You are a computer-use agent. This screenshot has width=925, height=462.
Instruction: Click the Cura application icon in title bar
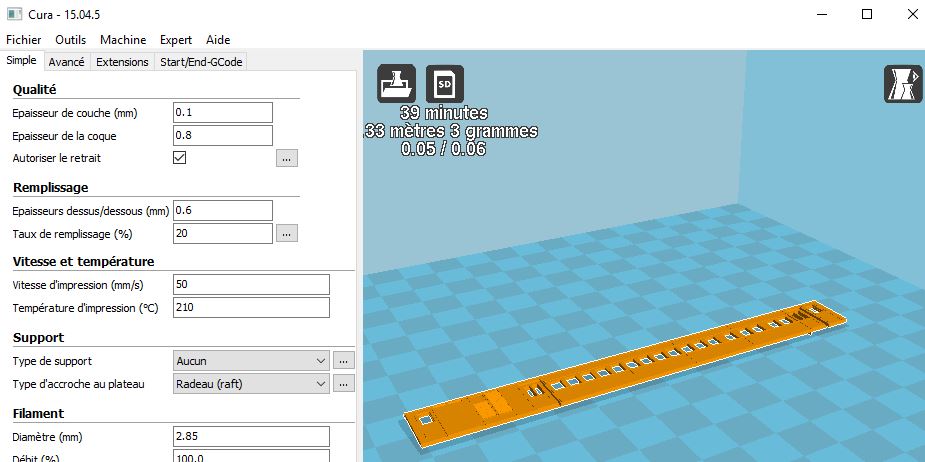(15, 14)
